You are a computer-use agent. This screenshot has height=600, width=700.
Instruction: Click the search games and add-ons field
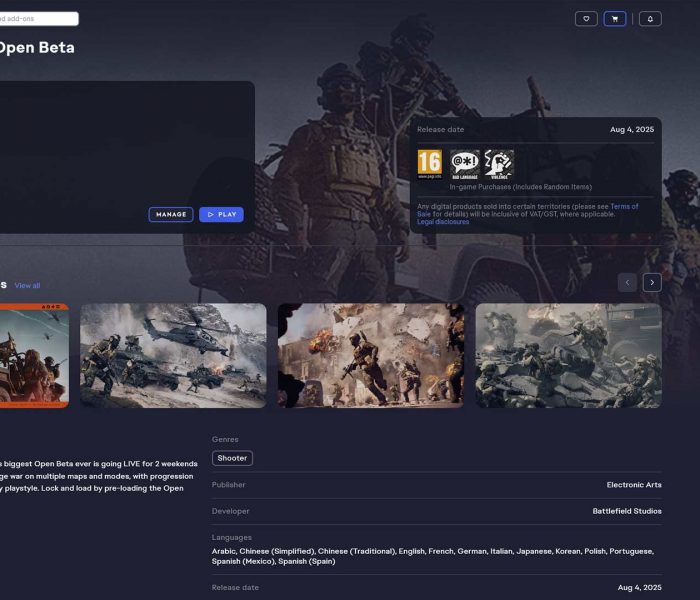pyautogui.click(x=38, y=18)
